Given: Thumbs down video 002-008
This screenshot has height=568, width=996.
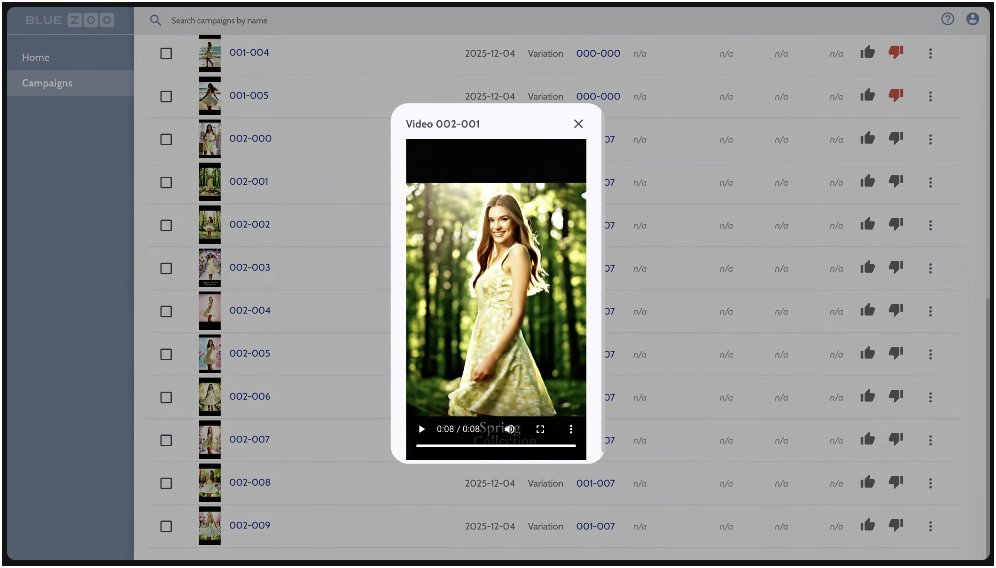Looking at the screenshot, I should [896, 483].
